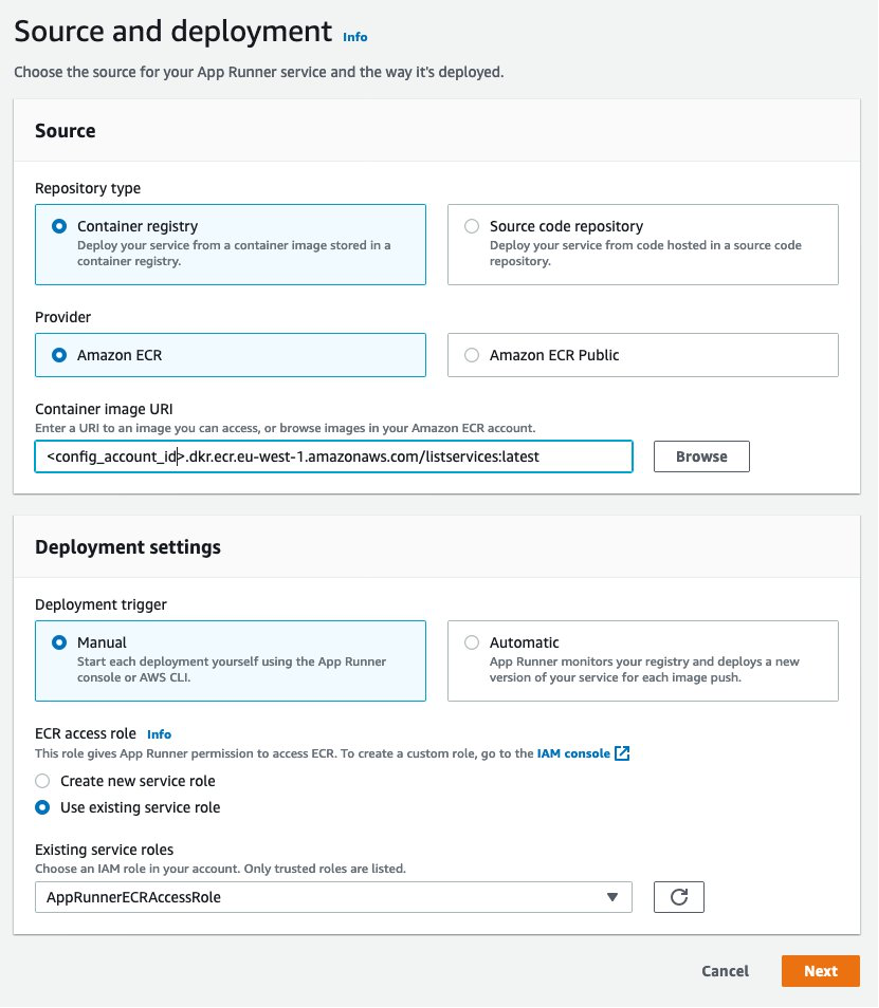Screen dimensions: 879x1008
Task: Choose Amazon ECR Public as the provider
Action: click(471, 354)
